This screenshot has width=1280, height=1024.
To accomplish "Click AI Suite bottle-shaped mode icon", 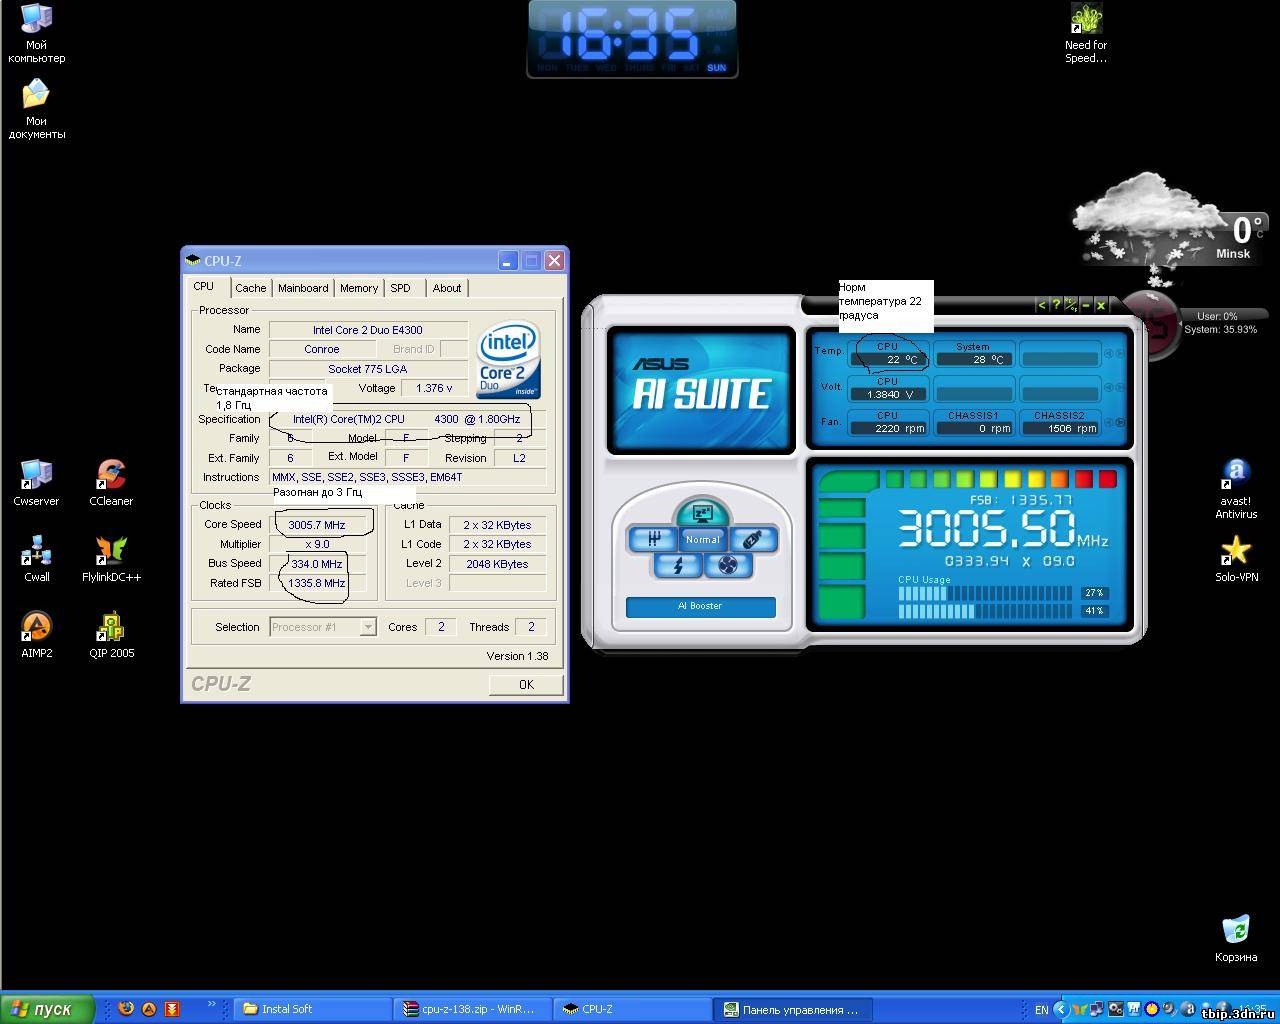I will click(752, 539).
